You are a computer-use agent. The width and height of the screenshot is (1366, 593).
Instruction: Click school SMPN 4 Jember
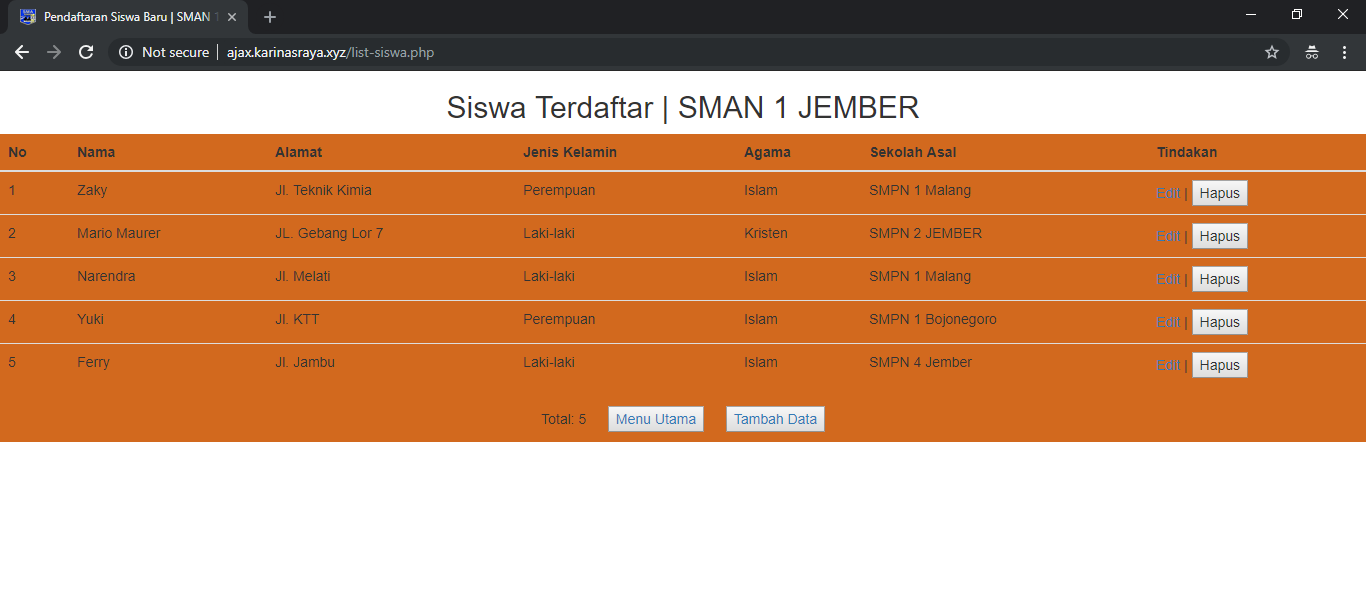click(x=920, y=362)
